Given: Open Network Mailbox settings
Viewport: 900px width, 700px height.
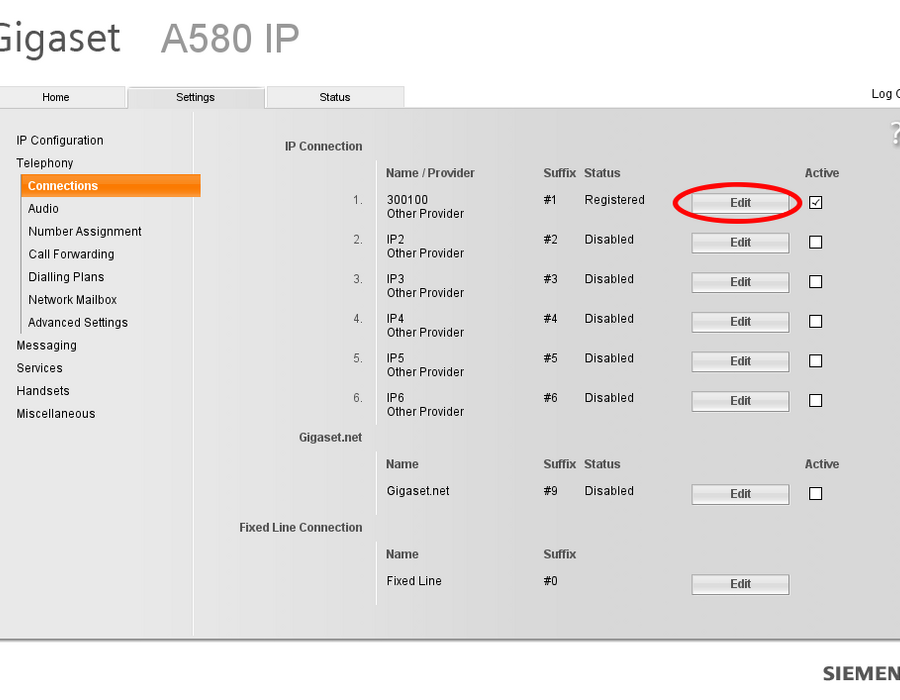Looking at the screenshot, I should click(72, 300).
